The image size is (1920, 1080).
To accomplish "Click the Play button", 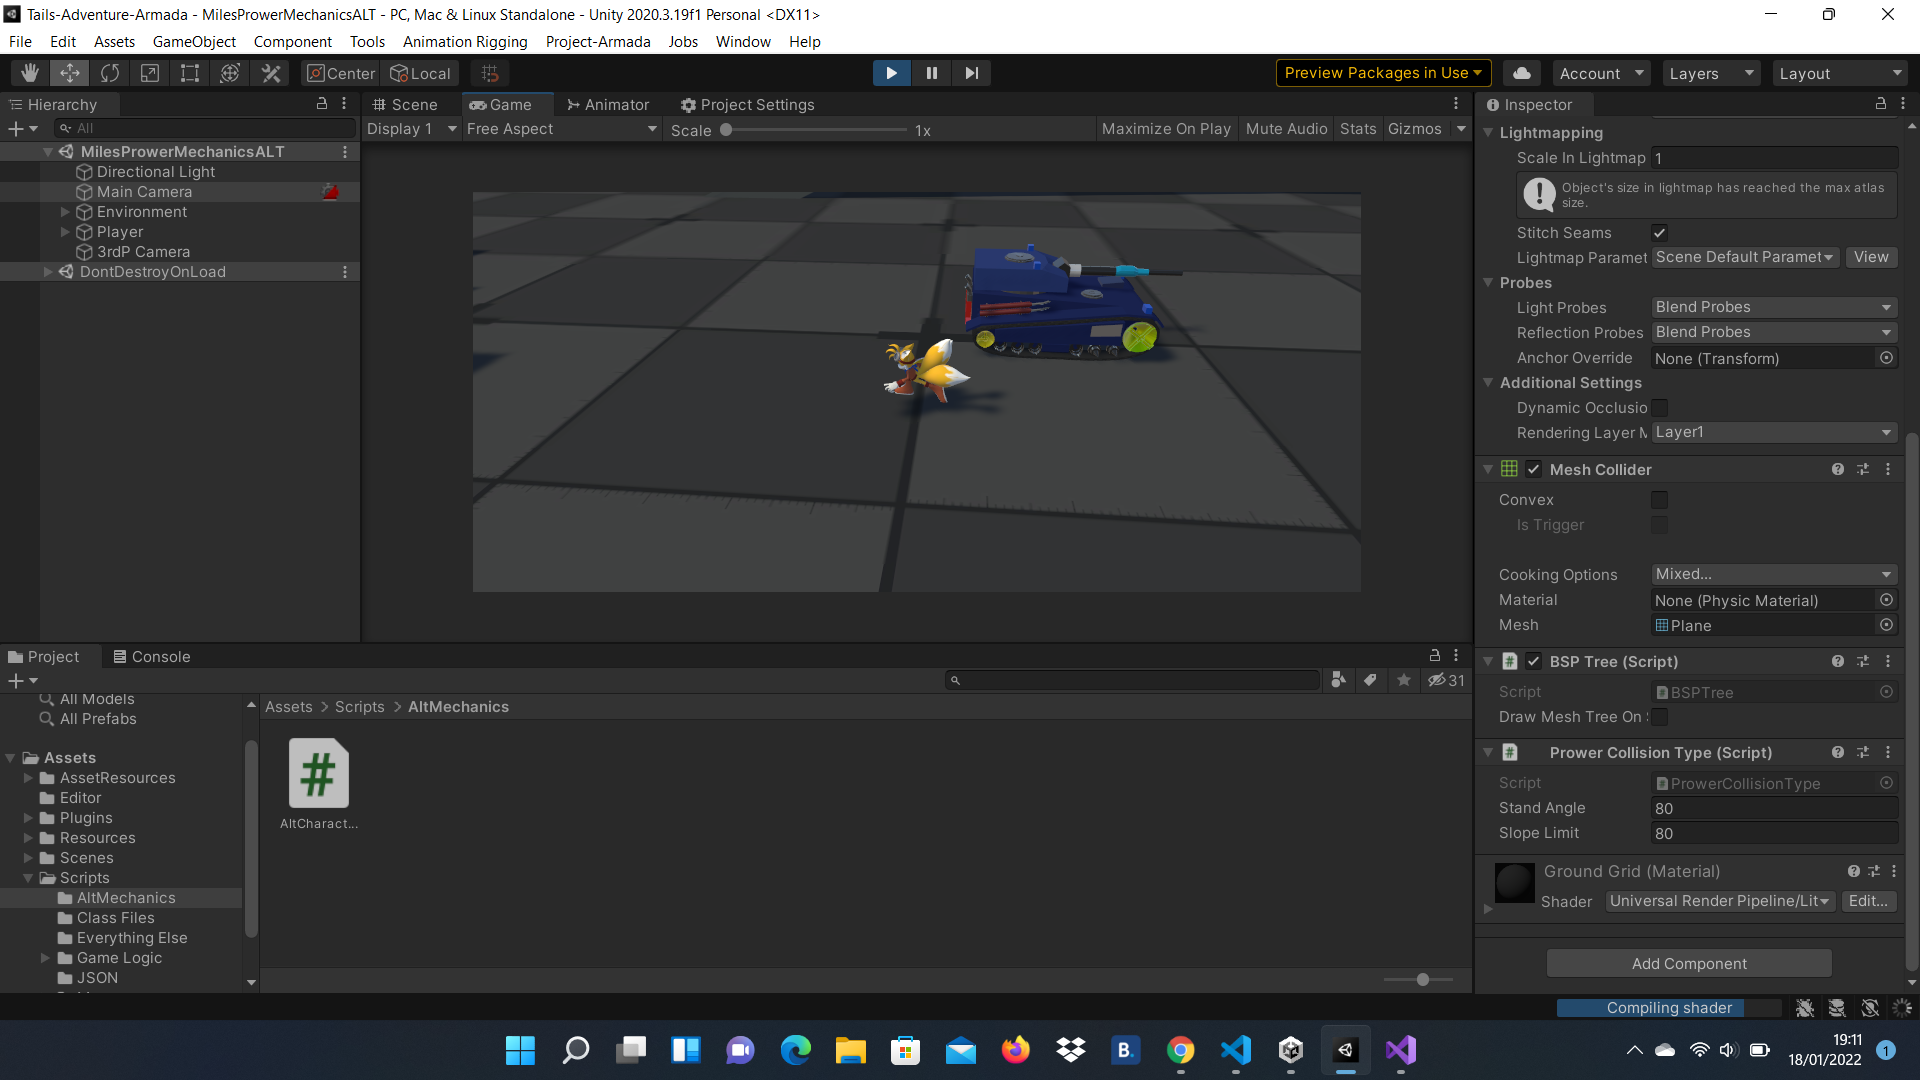I will [891, 73].
